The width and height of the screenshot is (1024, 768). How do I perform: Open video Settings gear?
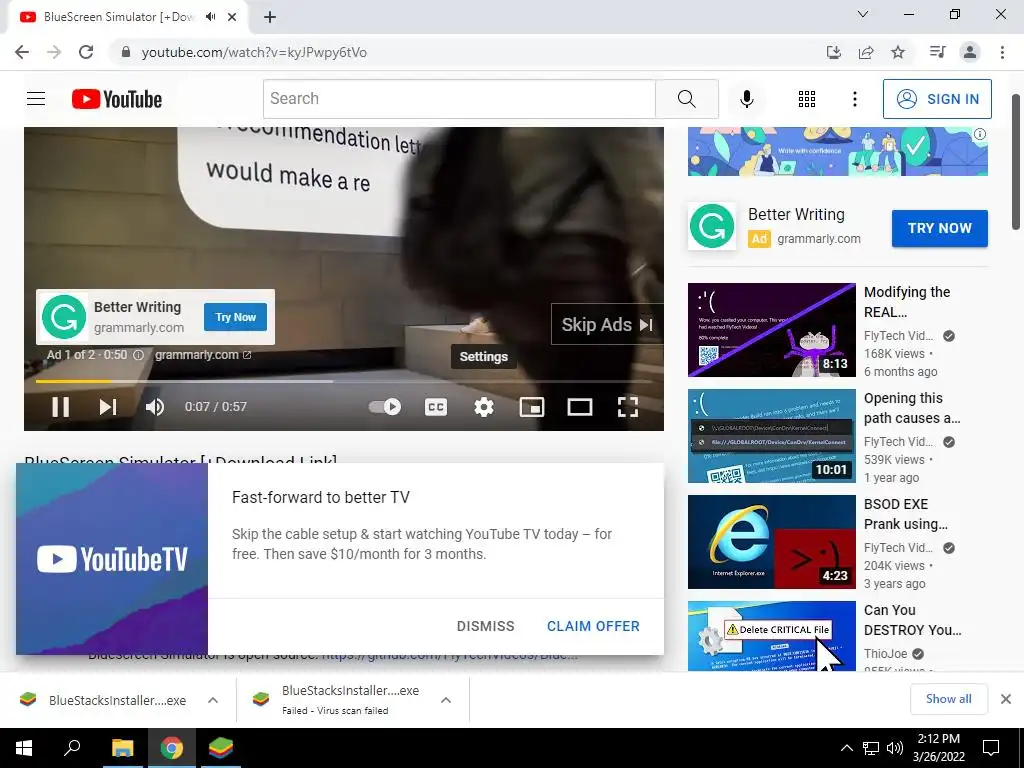[484, 407]
